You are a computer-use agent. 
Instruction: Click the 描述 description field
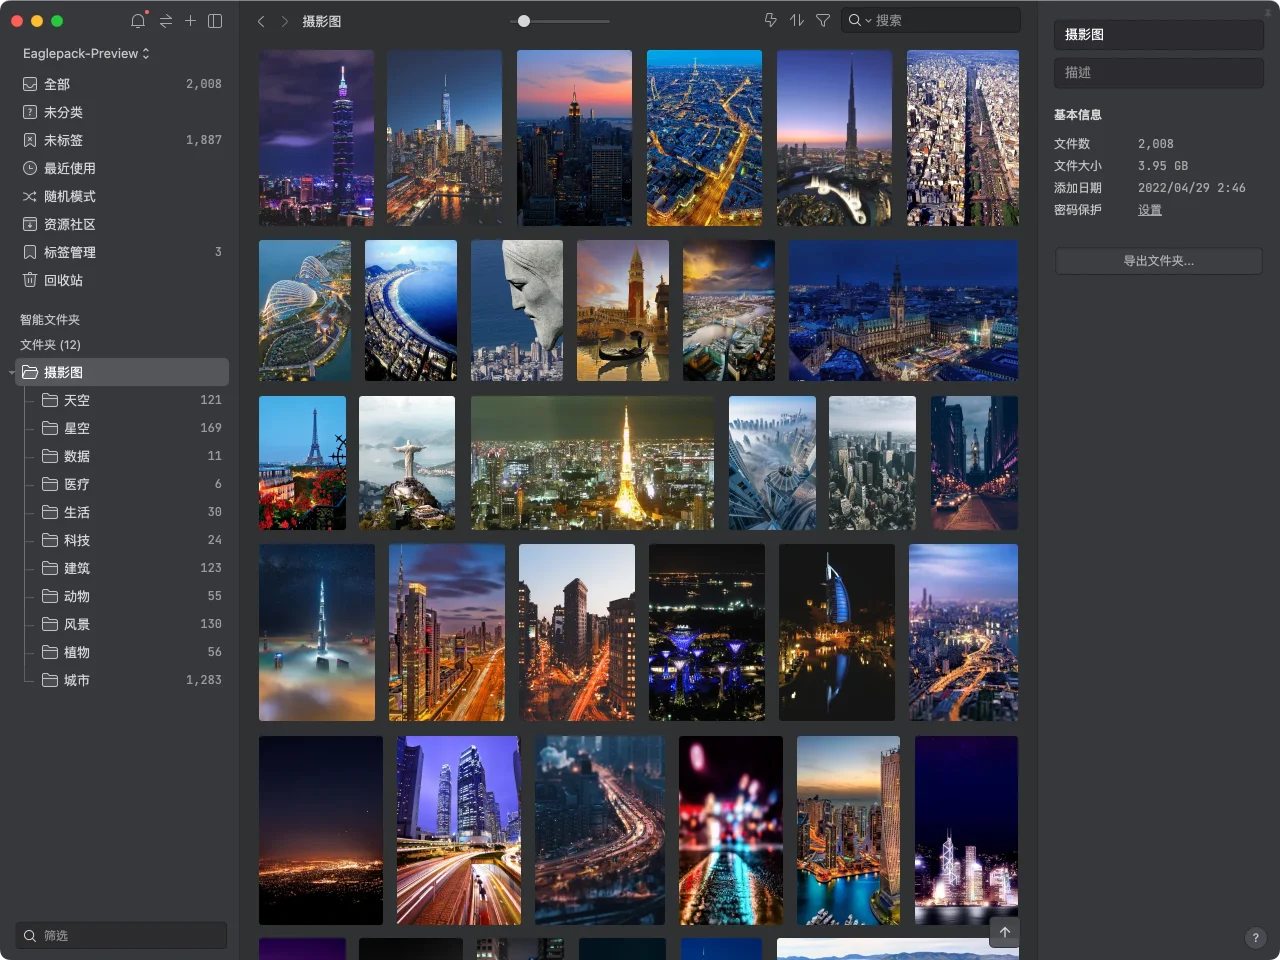(1158, 72)
